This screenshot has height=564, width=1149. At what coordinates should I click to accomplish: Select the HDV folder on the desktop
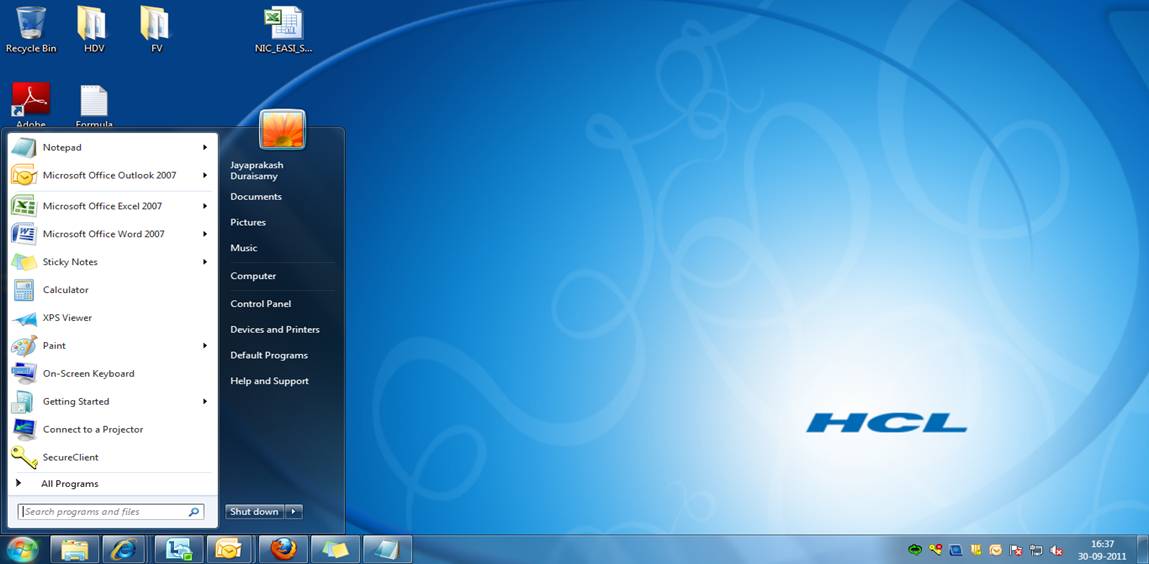(93, 30)
